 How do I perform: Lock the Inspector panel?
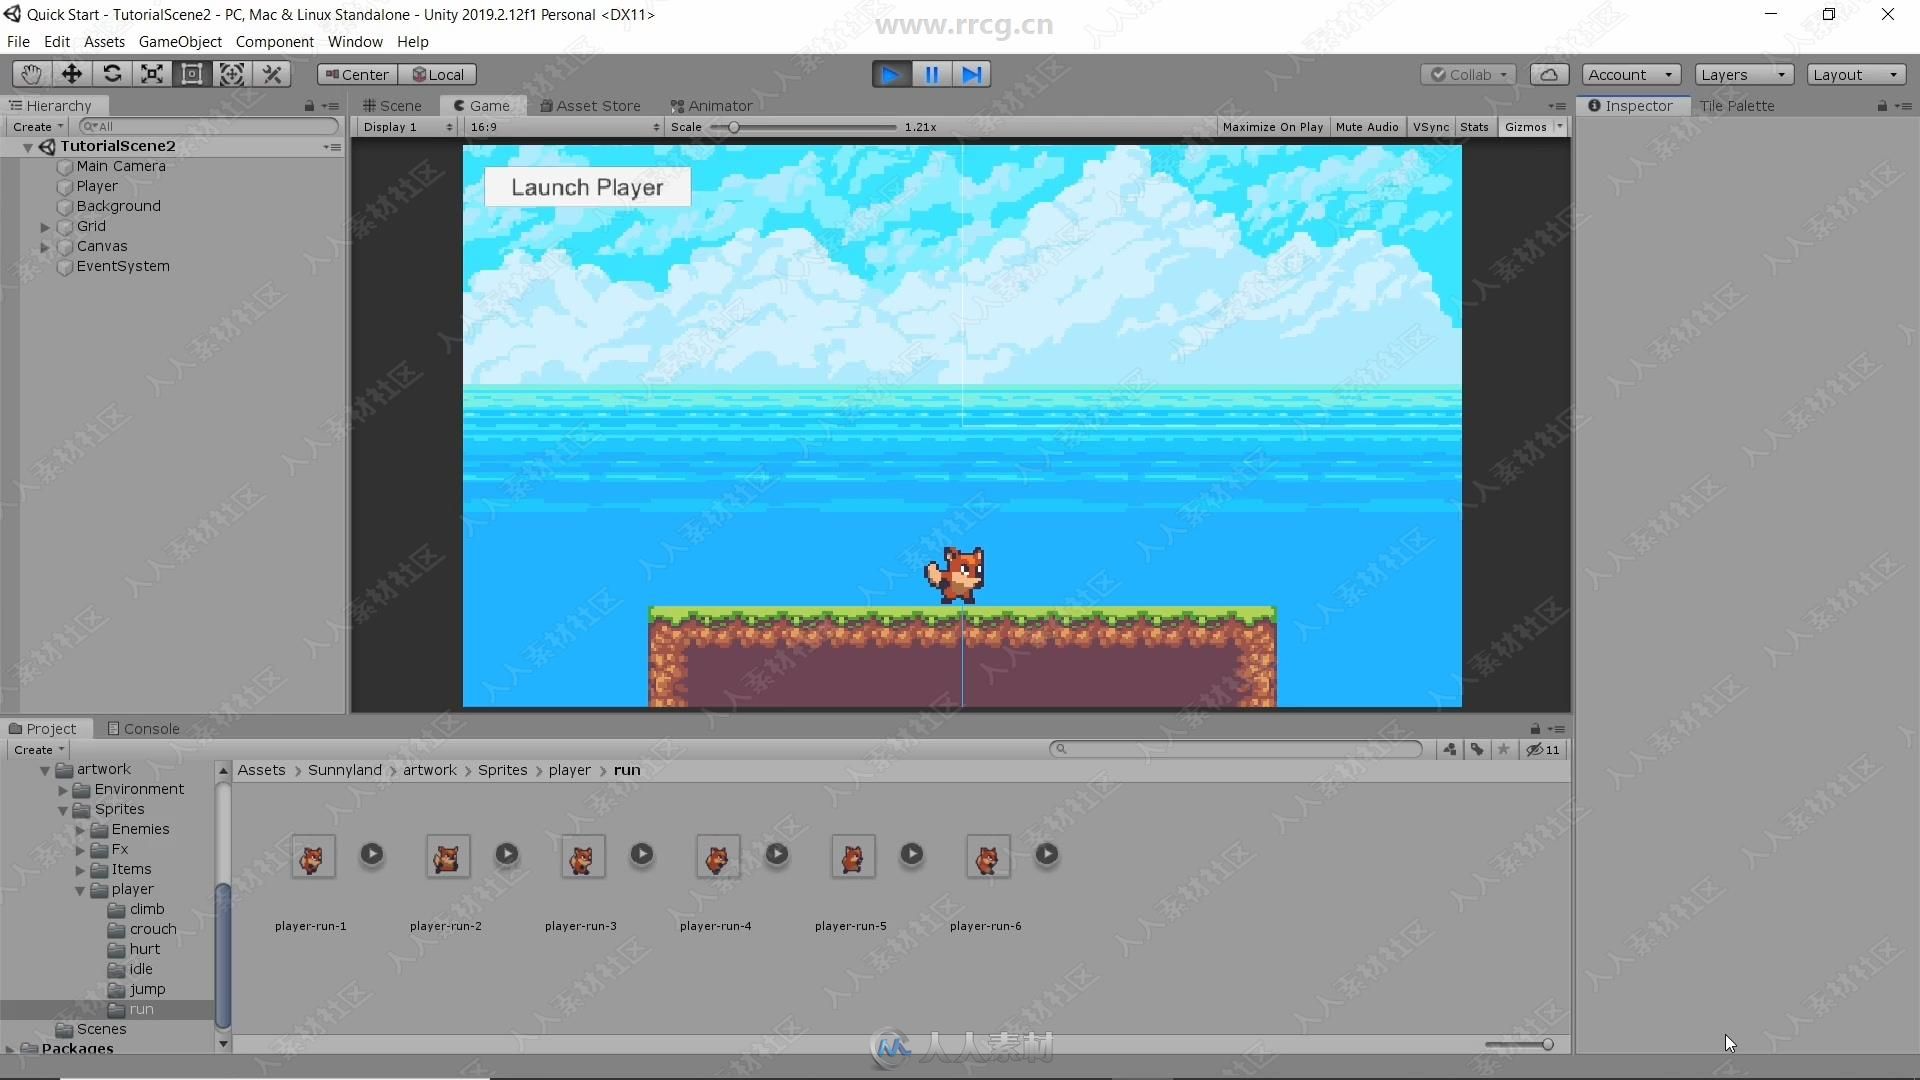click(x=1882, y=106)
